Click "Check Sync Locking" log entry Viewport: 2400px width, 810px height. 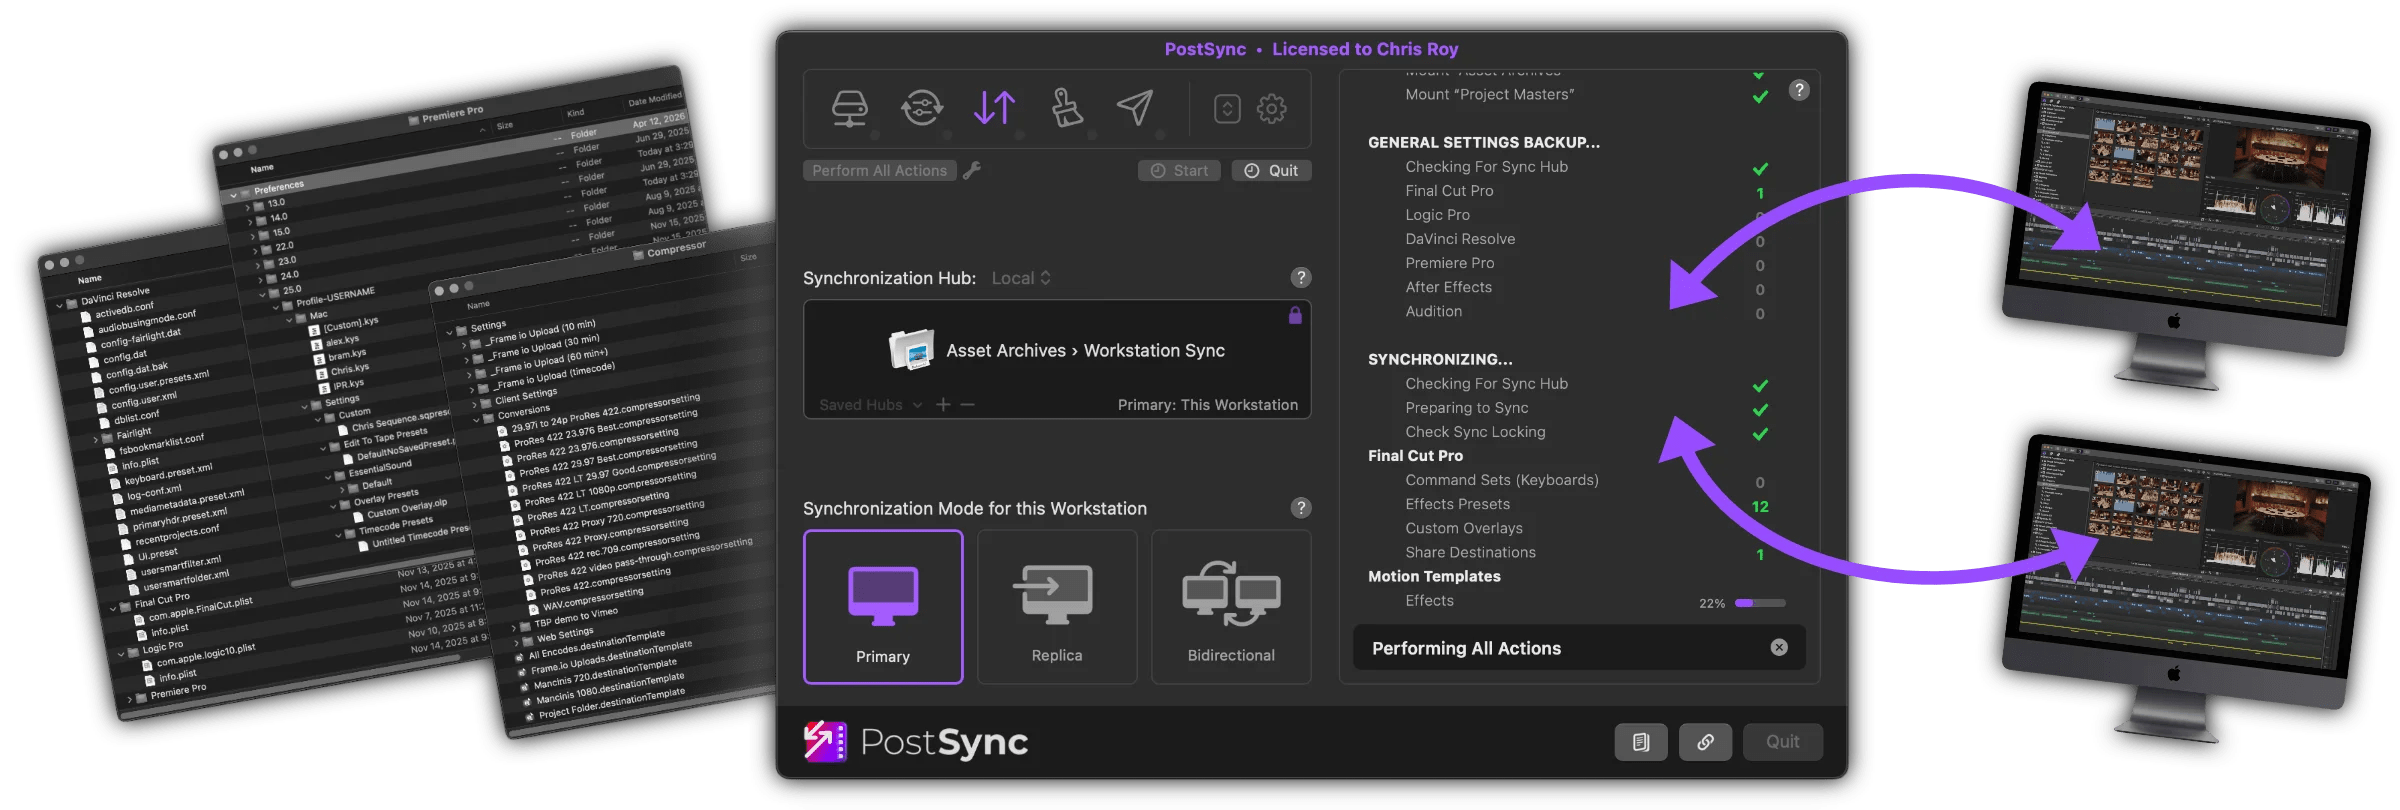pos(1475,432)
